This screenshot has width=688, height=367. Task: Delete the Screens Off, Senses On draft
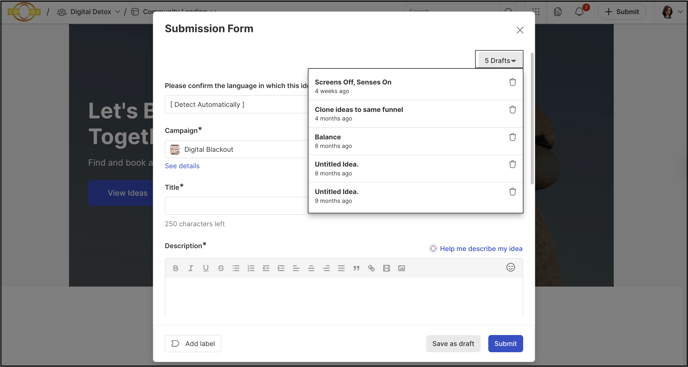tap(512, 82)
